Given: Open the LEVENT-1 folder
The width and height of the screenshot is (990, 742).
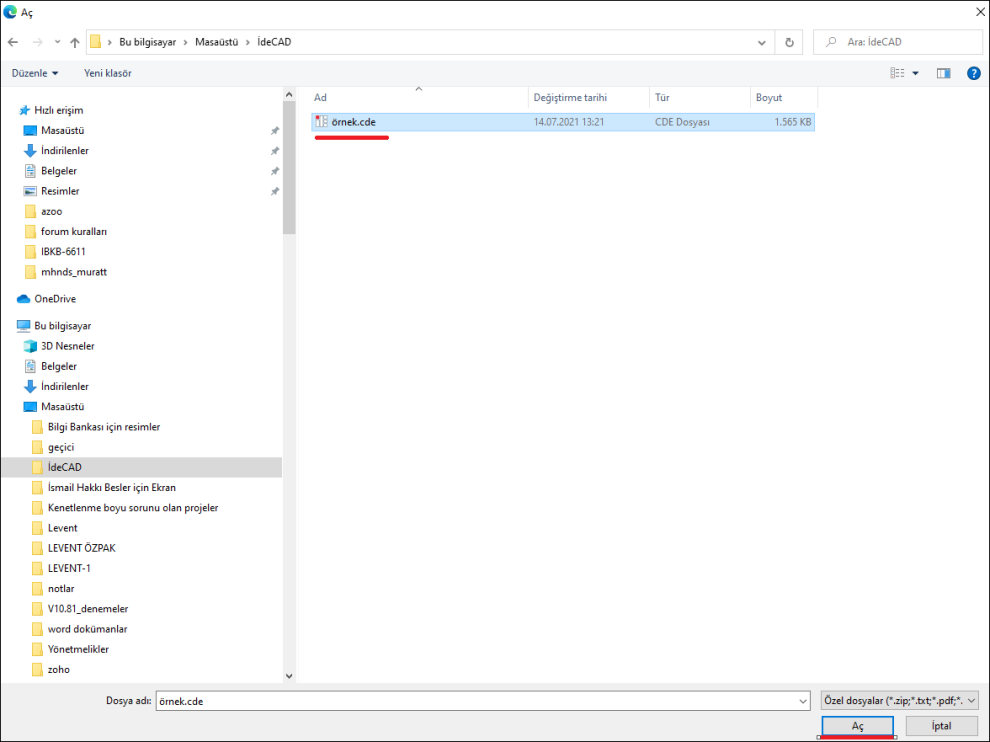Looking at the screenshot, I should [x=69, y=568].
